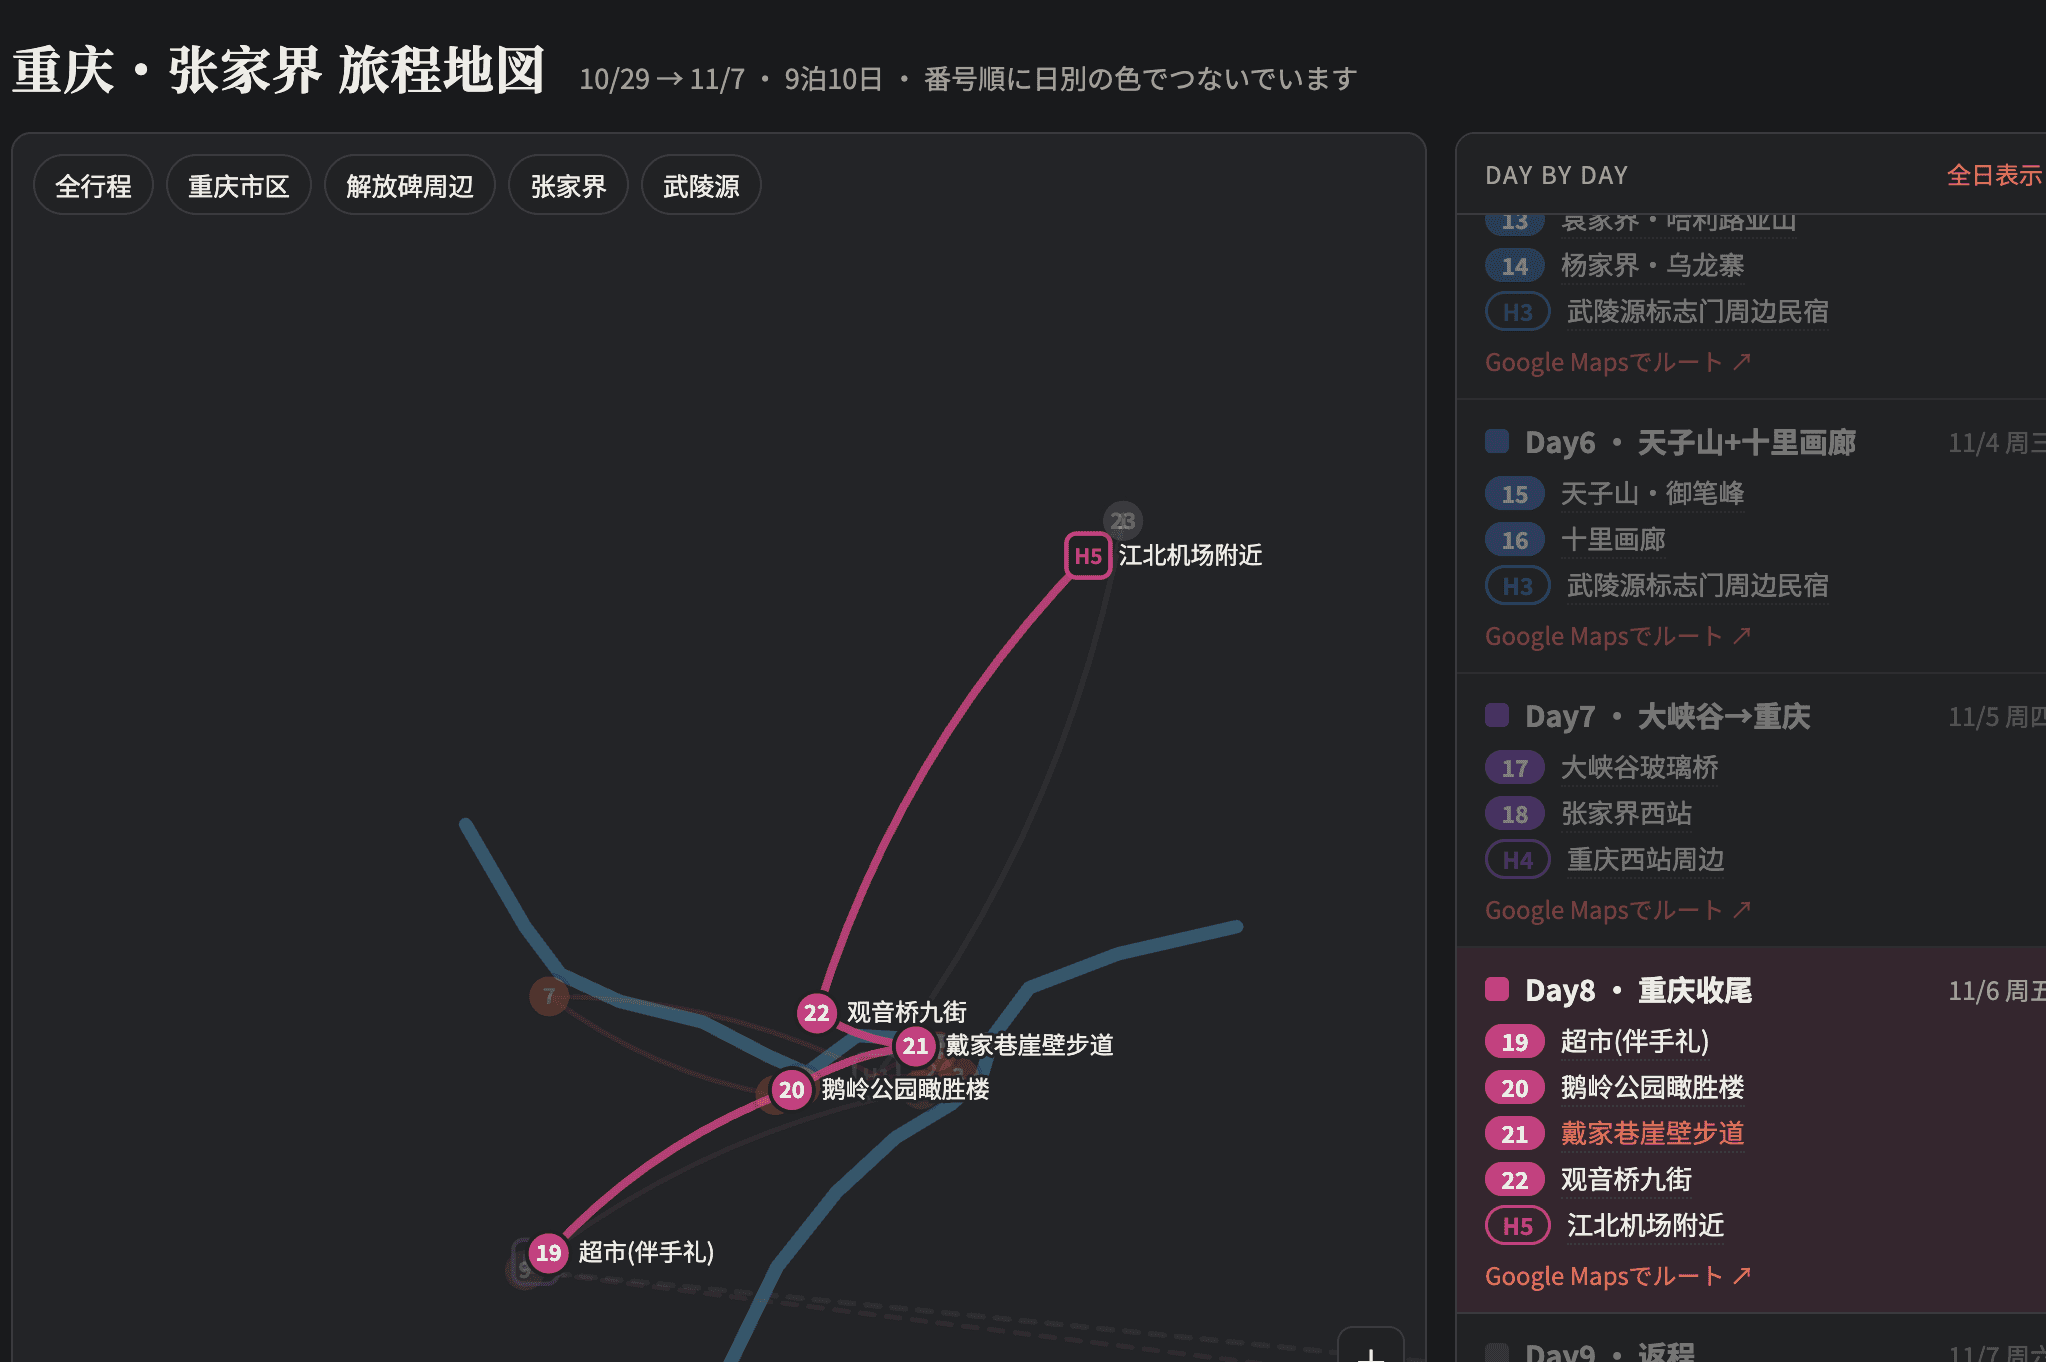2046x1362 pixels.
Task: Click faded map marker 23
Action: coord(1123,521)
